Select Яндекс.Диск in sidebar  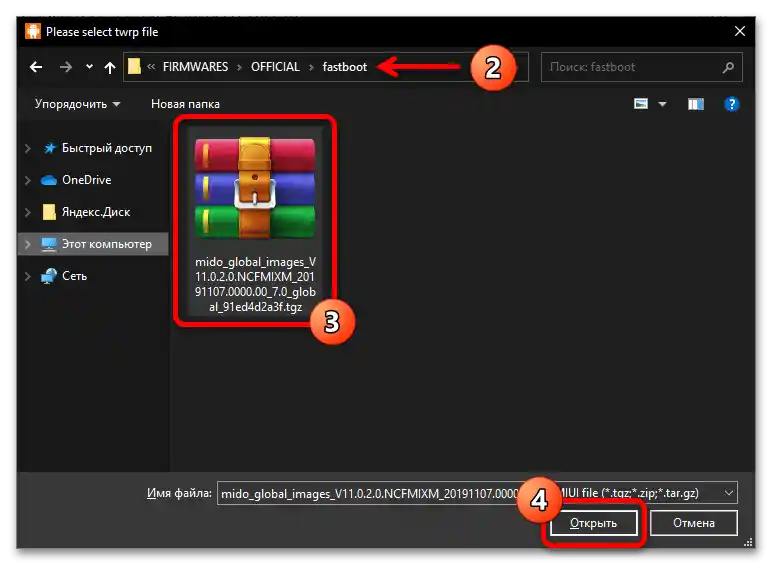click(96, 212)
